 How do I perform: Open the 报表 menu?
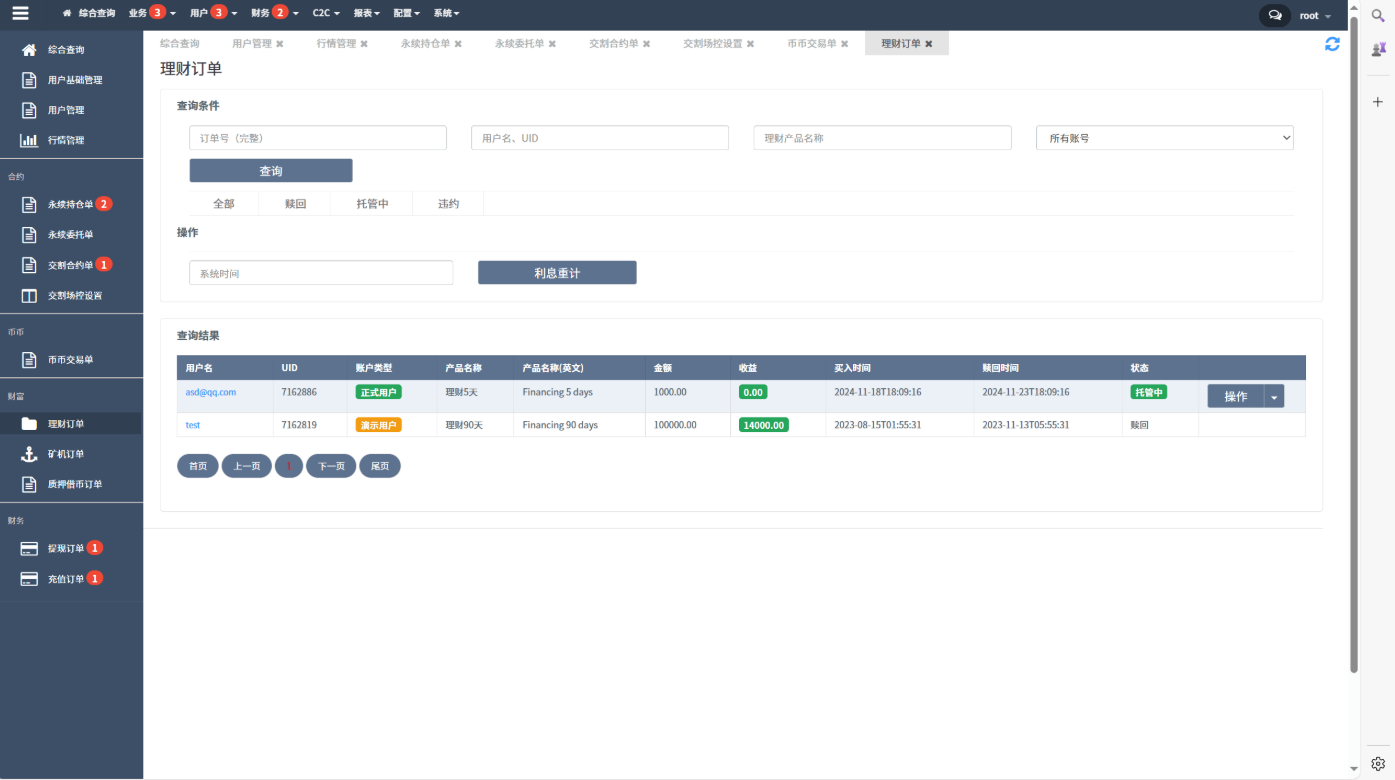366,14
